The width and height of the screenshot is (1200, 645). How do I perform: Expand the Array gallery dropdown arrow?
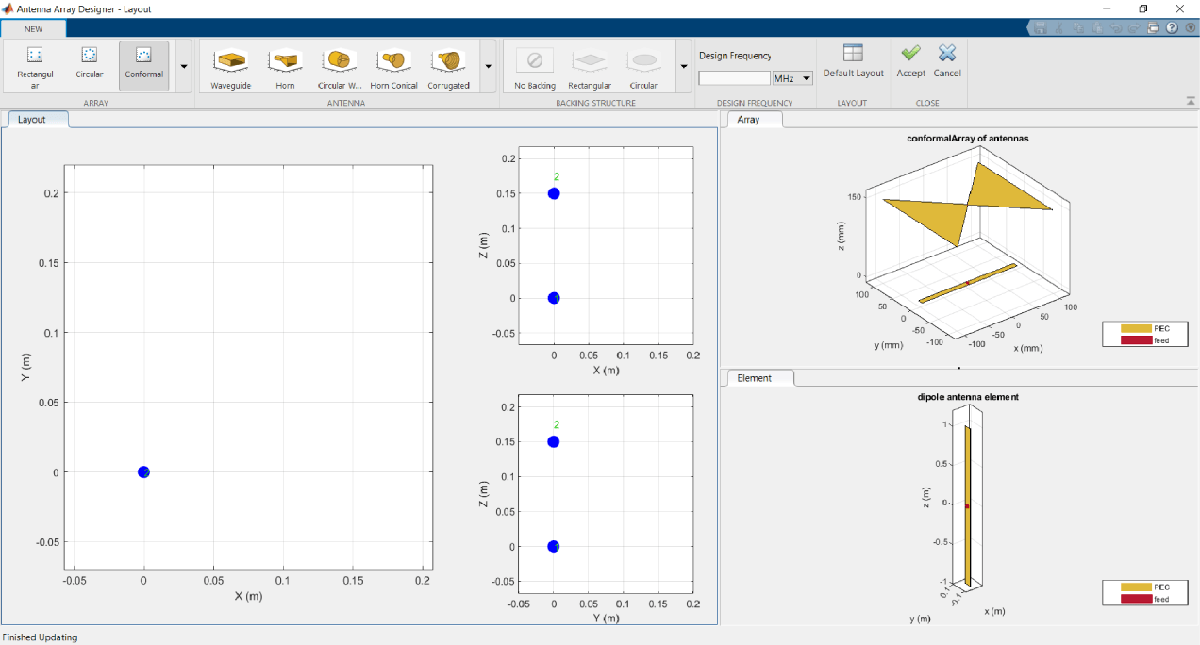click(x=183, y=67)
